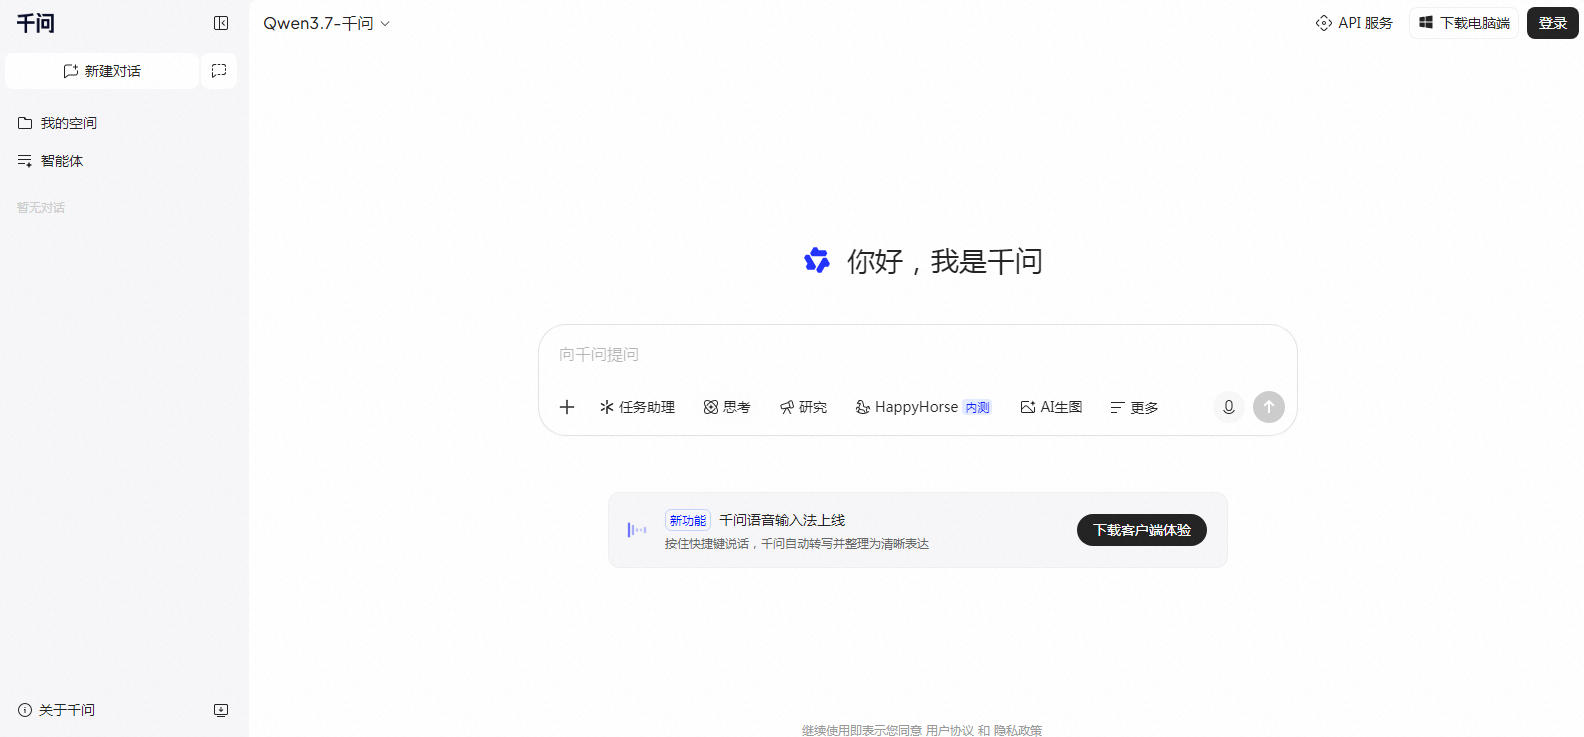1584x737 pixels.
Task: Open 我的空间 in sidebar
Action: [x=58, y=123]
